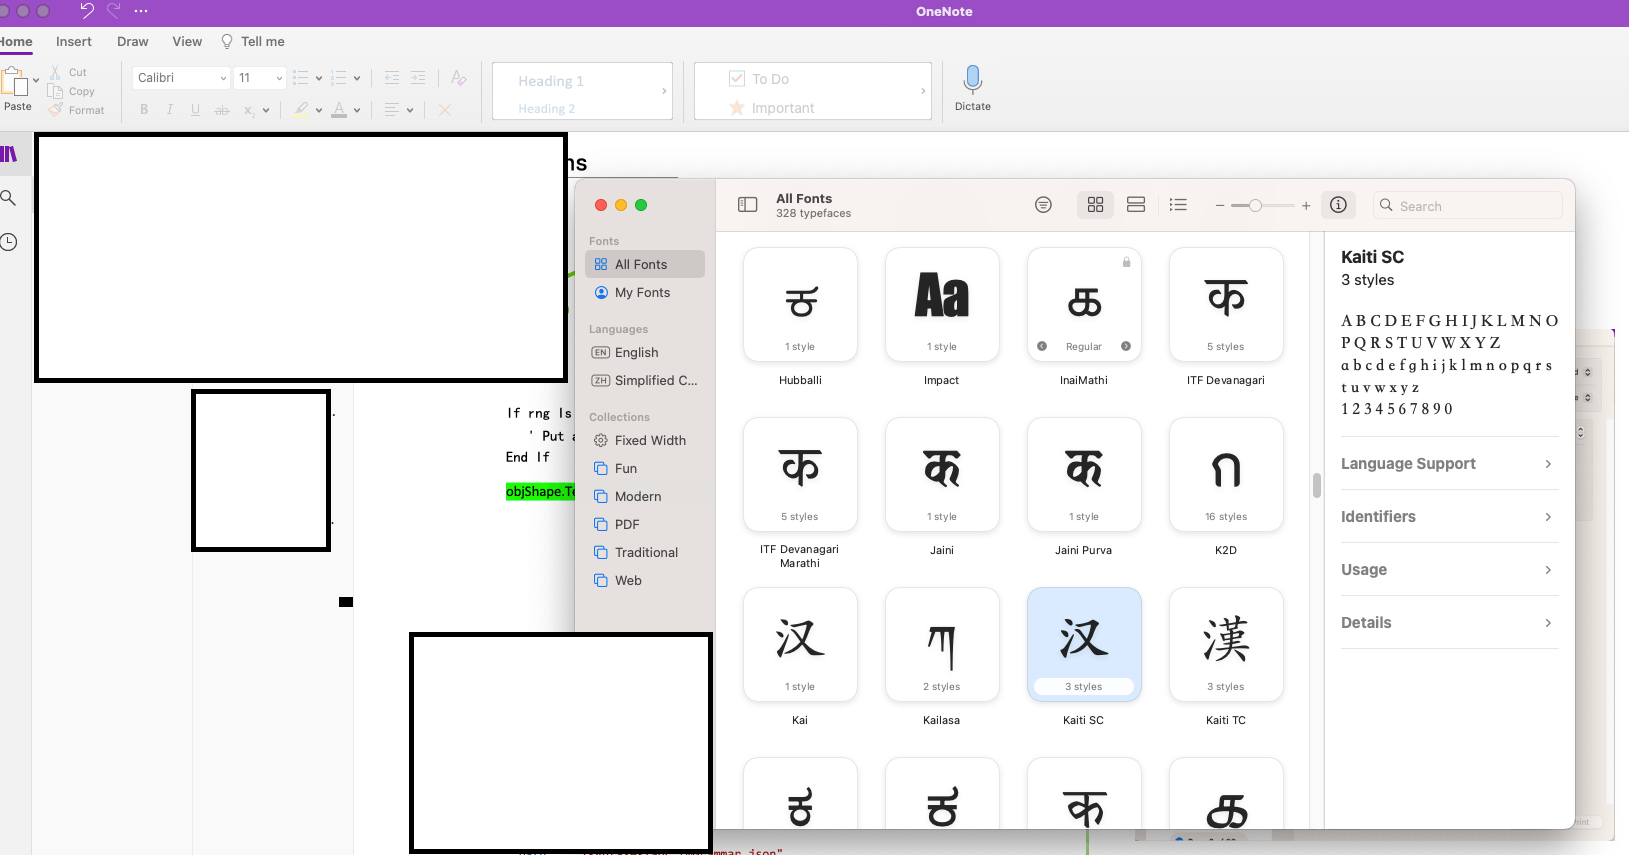Open the font color dropdown arrow

(357, 110)
